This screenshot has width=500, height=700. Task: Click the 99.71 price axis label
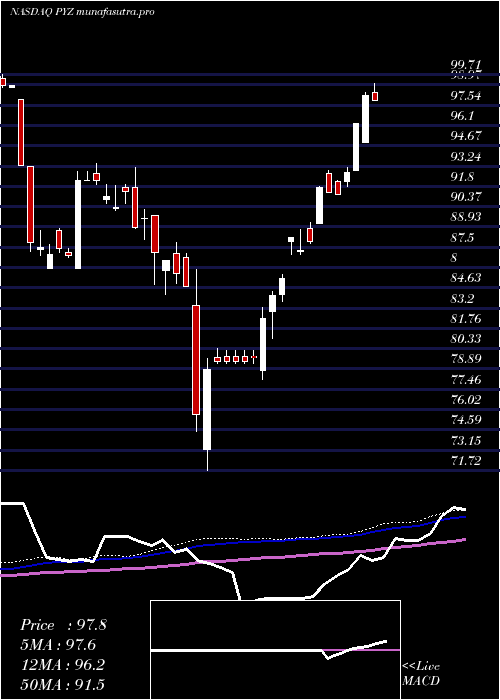click(466, 67)
